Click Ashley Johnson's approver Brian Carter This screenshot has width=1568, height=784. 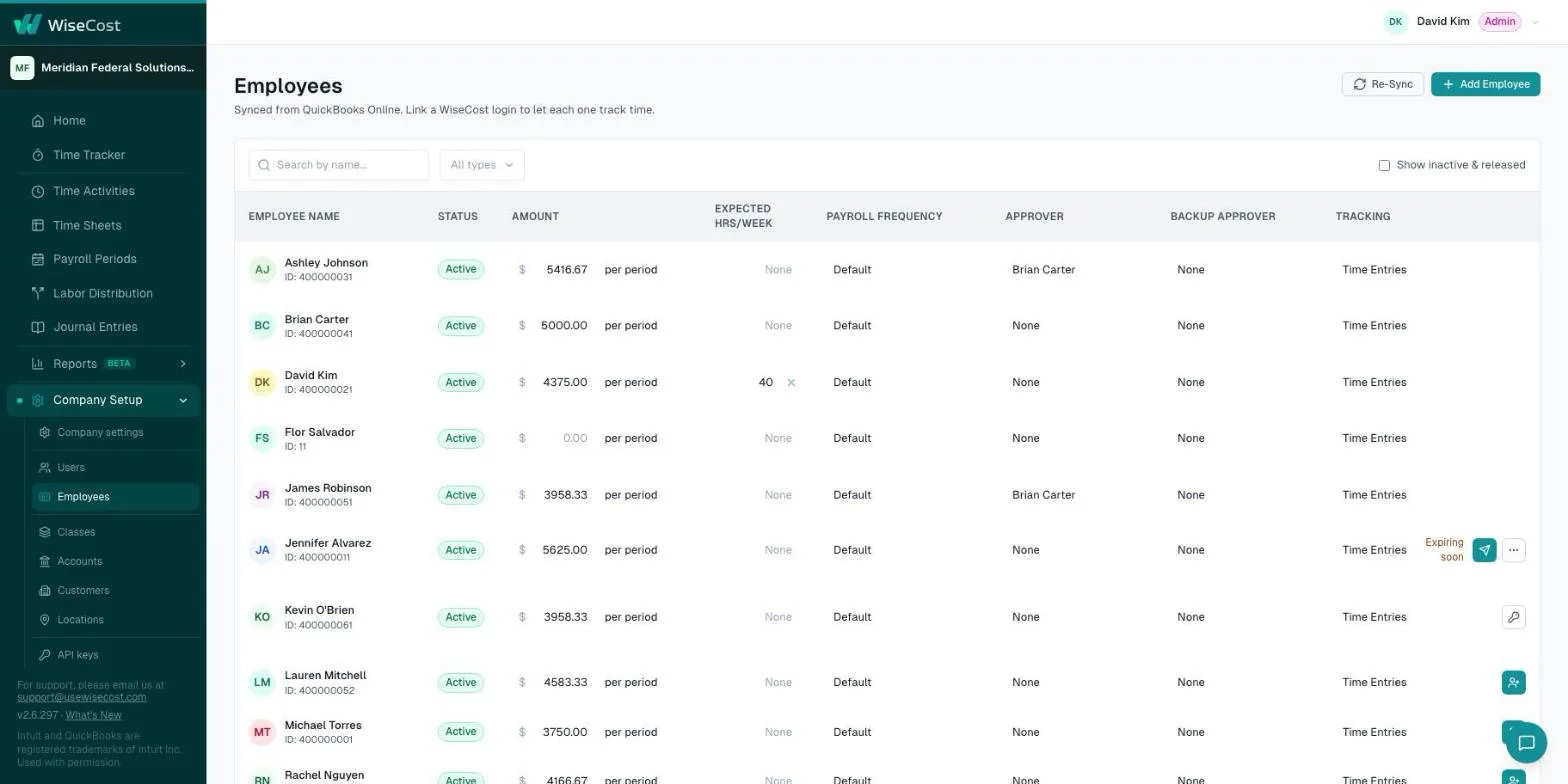[1043, 270]
